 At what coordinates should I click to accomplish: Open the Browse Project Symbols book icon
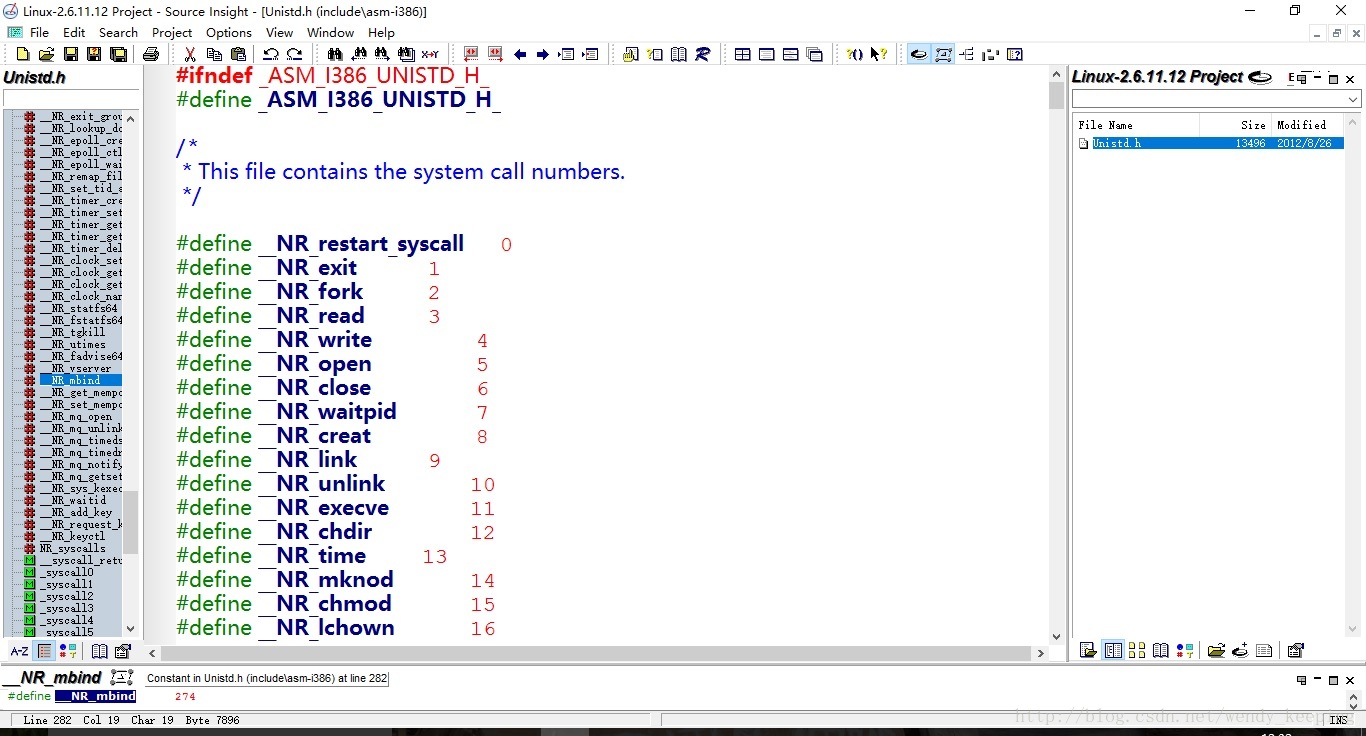tap(679, 54)
